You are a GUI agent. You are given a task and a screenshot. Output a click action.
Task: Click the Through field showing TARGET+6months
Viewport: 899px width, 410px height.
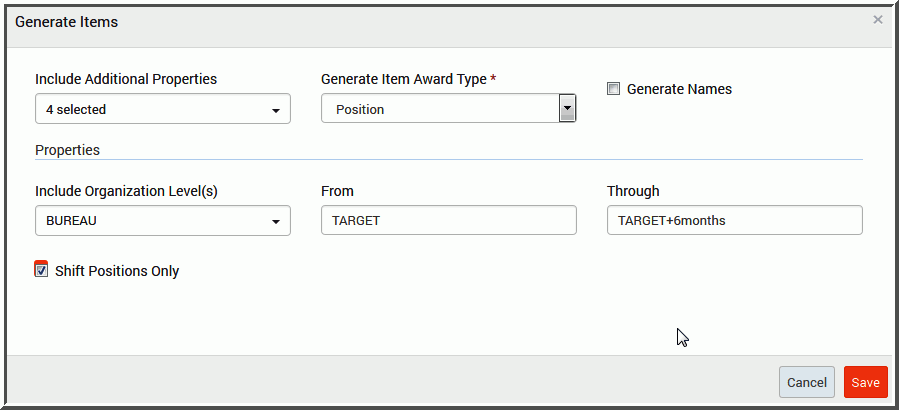[x=734, y=220]
